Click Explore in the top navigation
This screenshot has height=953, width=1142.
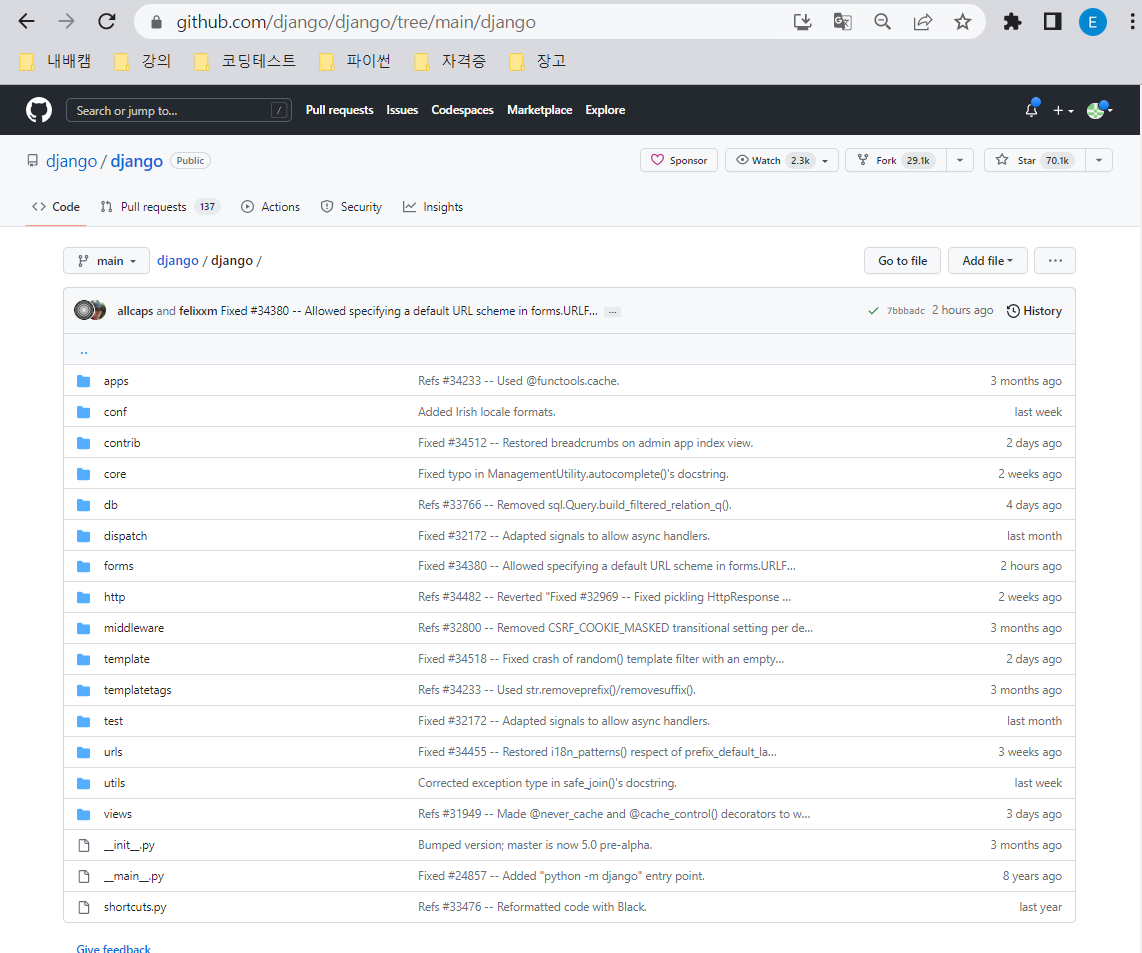[x=605, y=110]
